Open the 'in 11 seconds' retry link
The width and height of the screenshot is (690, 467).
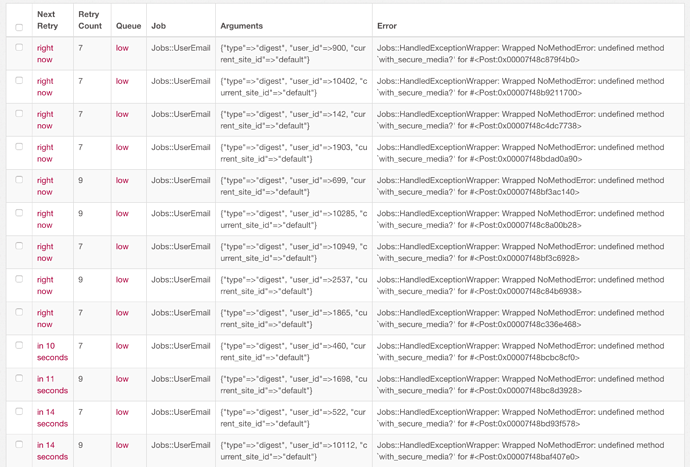coord(52,385)
